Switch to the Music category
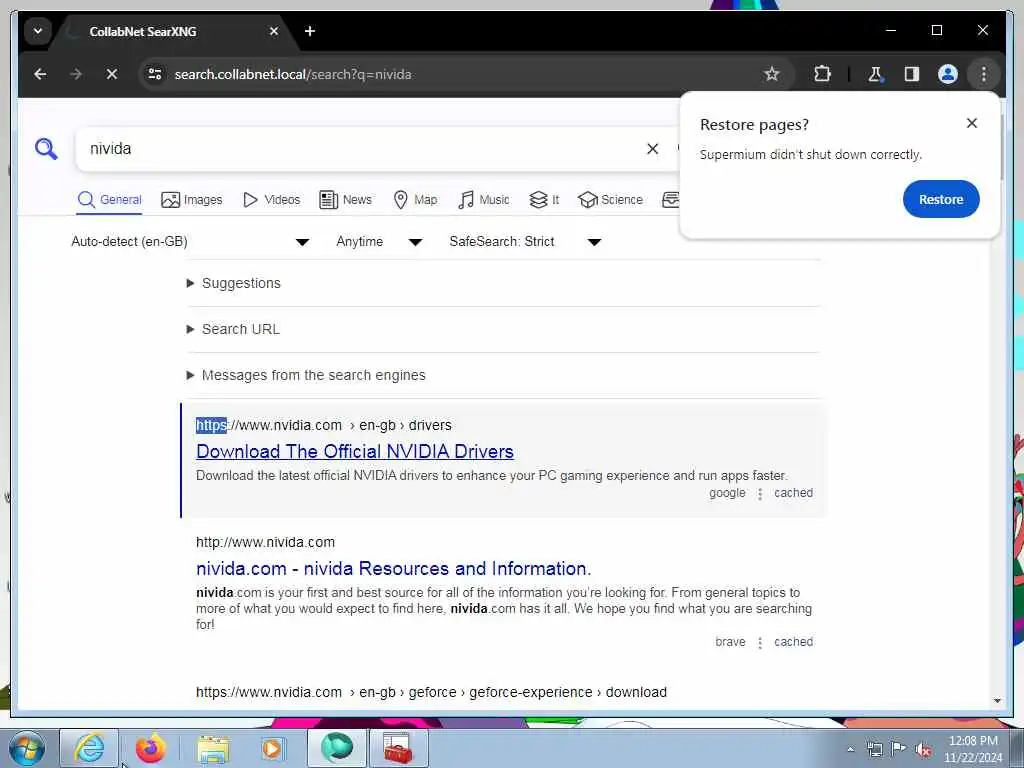This screenshot has height=768, width=1024. click(x=483, y=200)
